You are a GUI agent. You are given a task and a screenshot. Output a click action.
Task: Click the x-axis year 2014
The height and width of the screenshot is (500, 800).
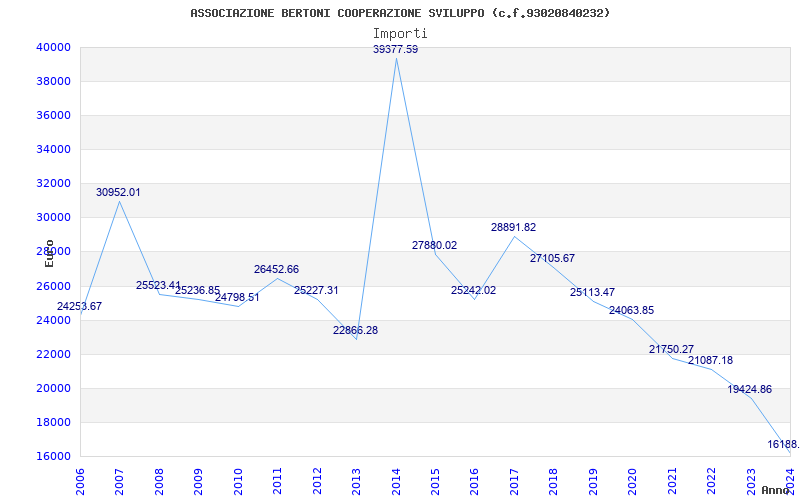pyautogui.click(x=395, y=481)
